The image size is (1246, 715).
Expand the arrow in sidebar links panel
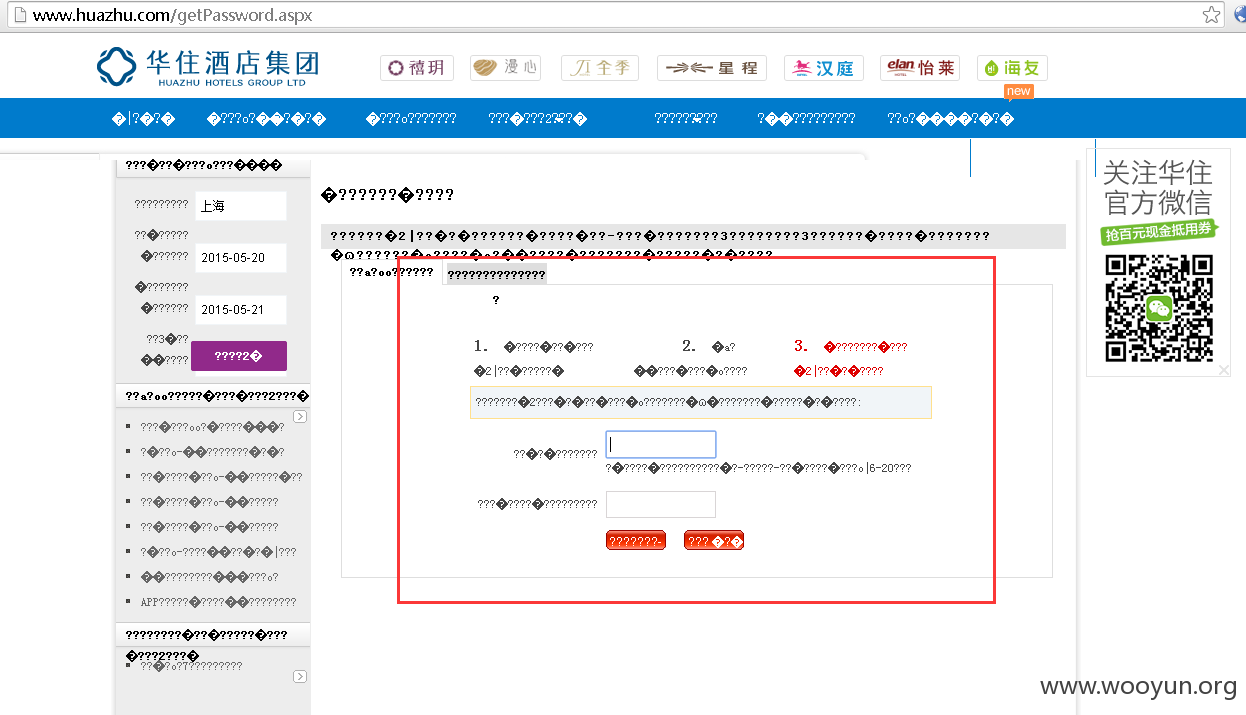click(x=299, y=416)
